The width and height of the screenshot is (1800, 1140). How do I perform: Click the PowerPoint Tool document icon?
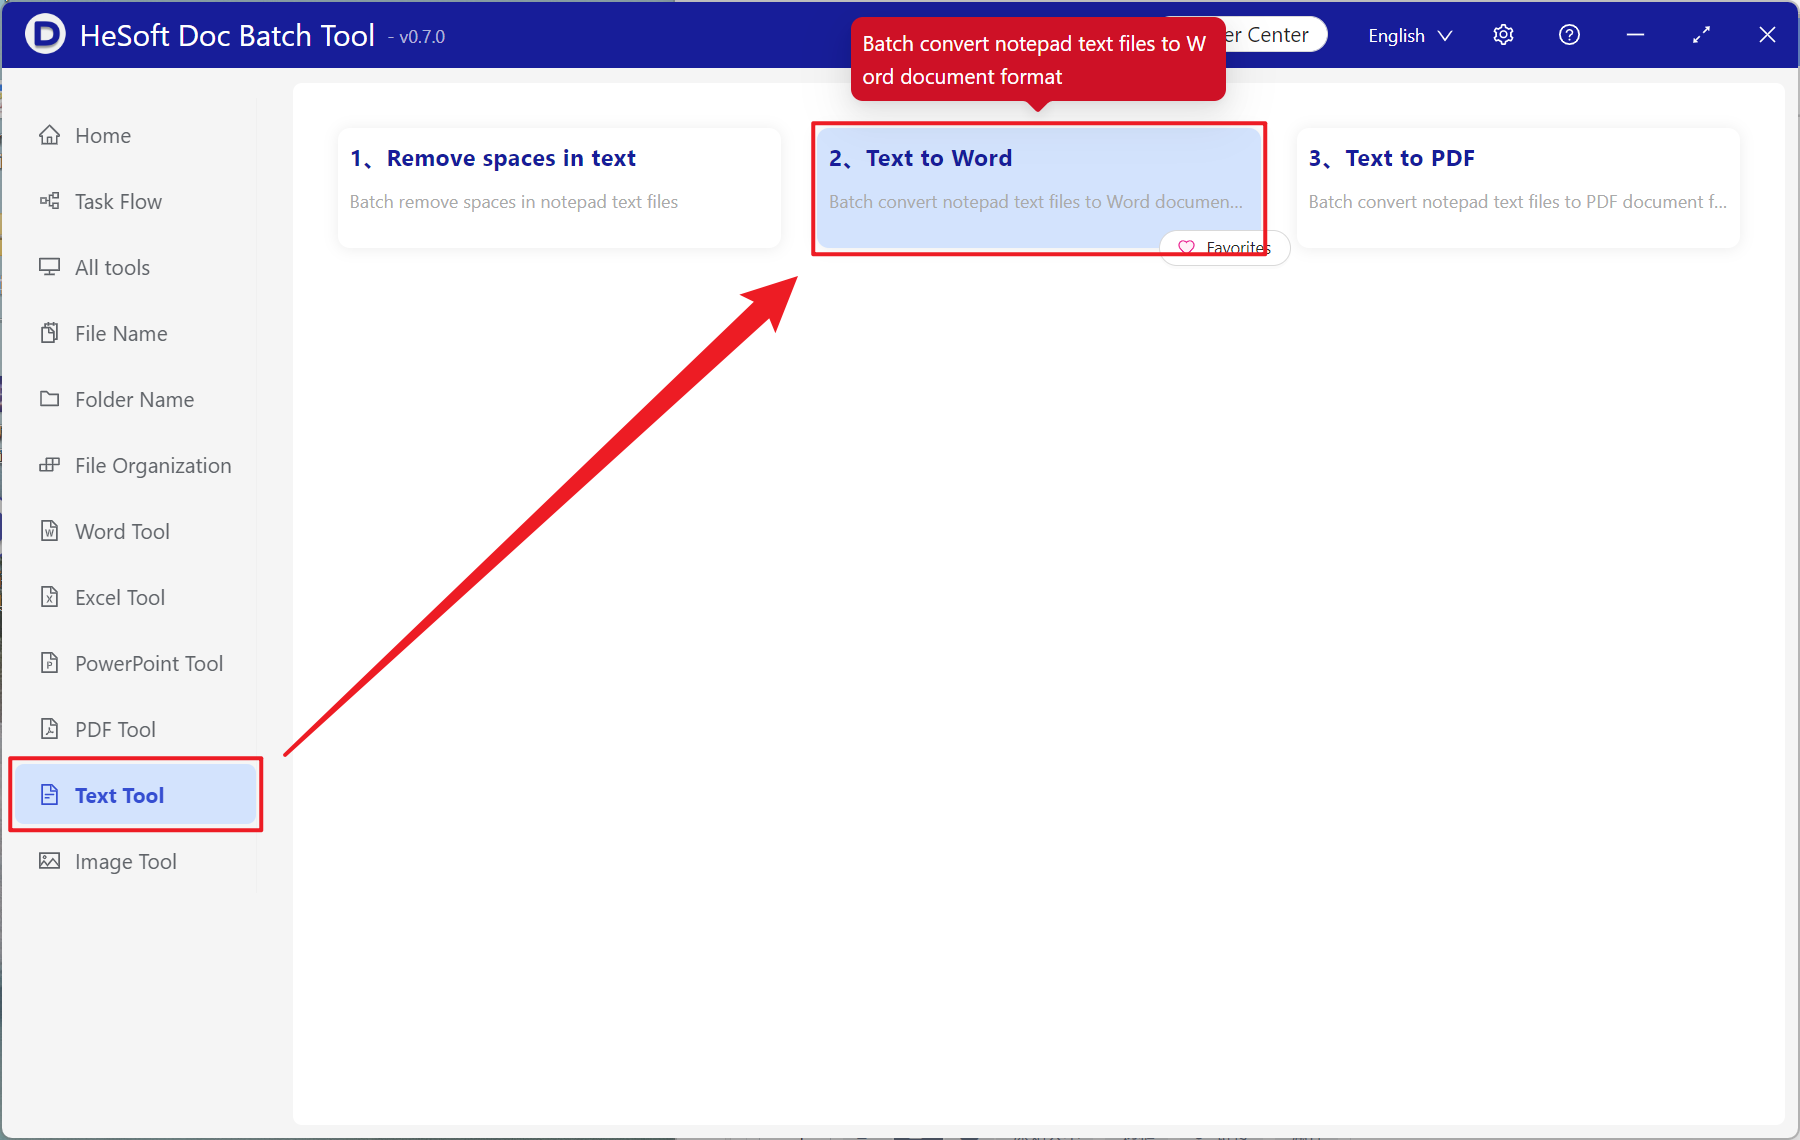click(49, 663)
